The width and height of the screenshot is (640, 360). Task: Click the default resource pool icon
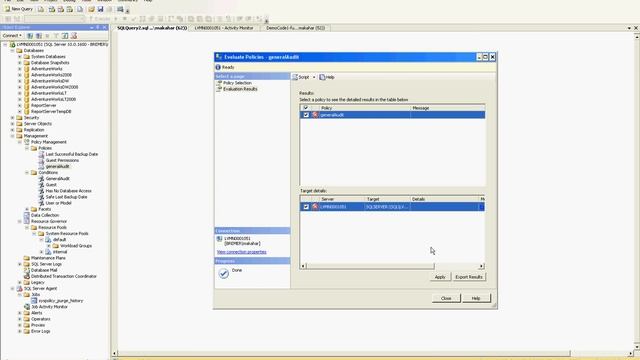pyautogui.click(x=48, y=240)
